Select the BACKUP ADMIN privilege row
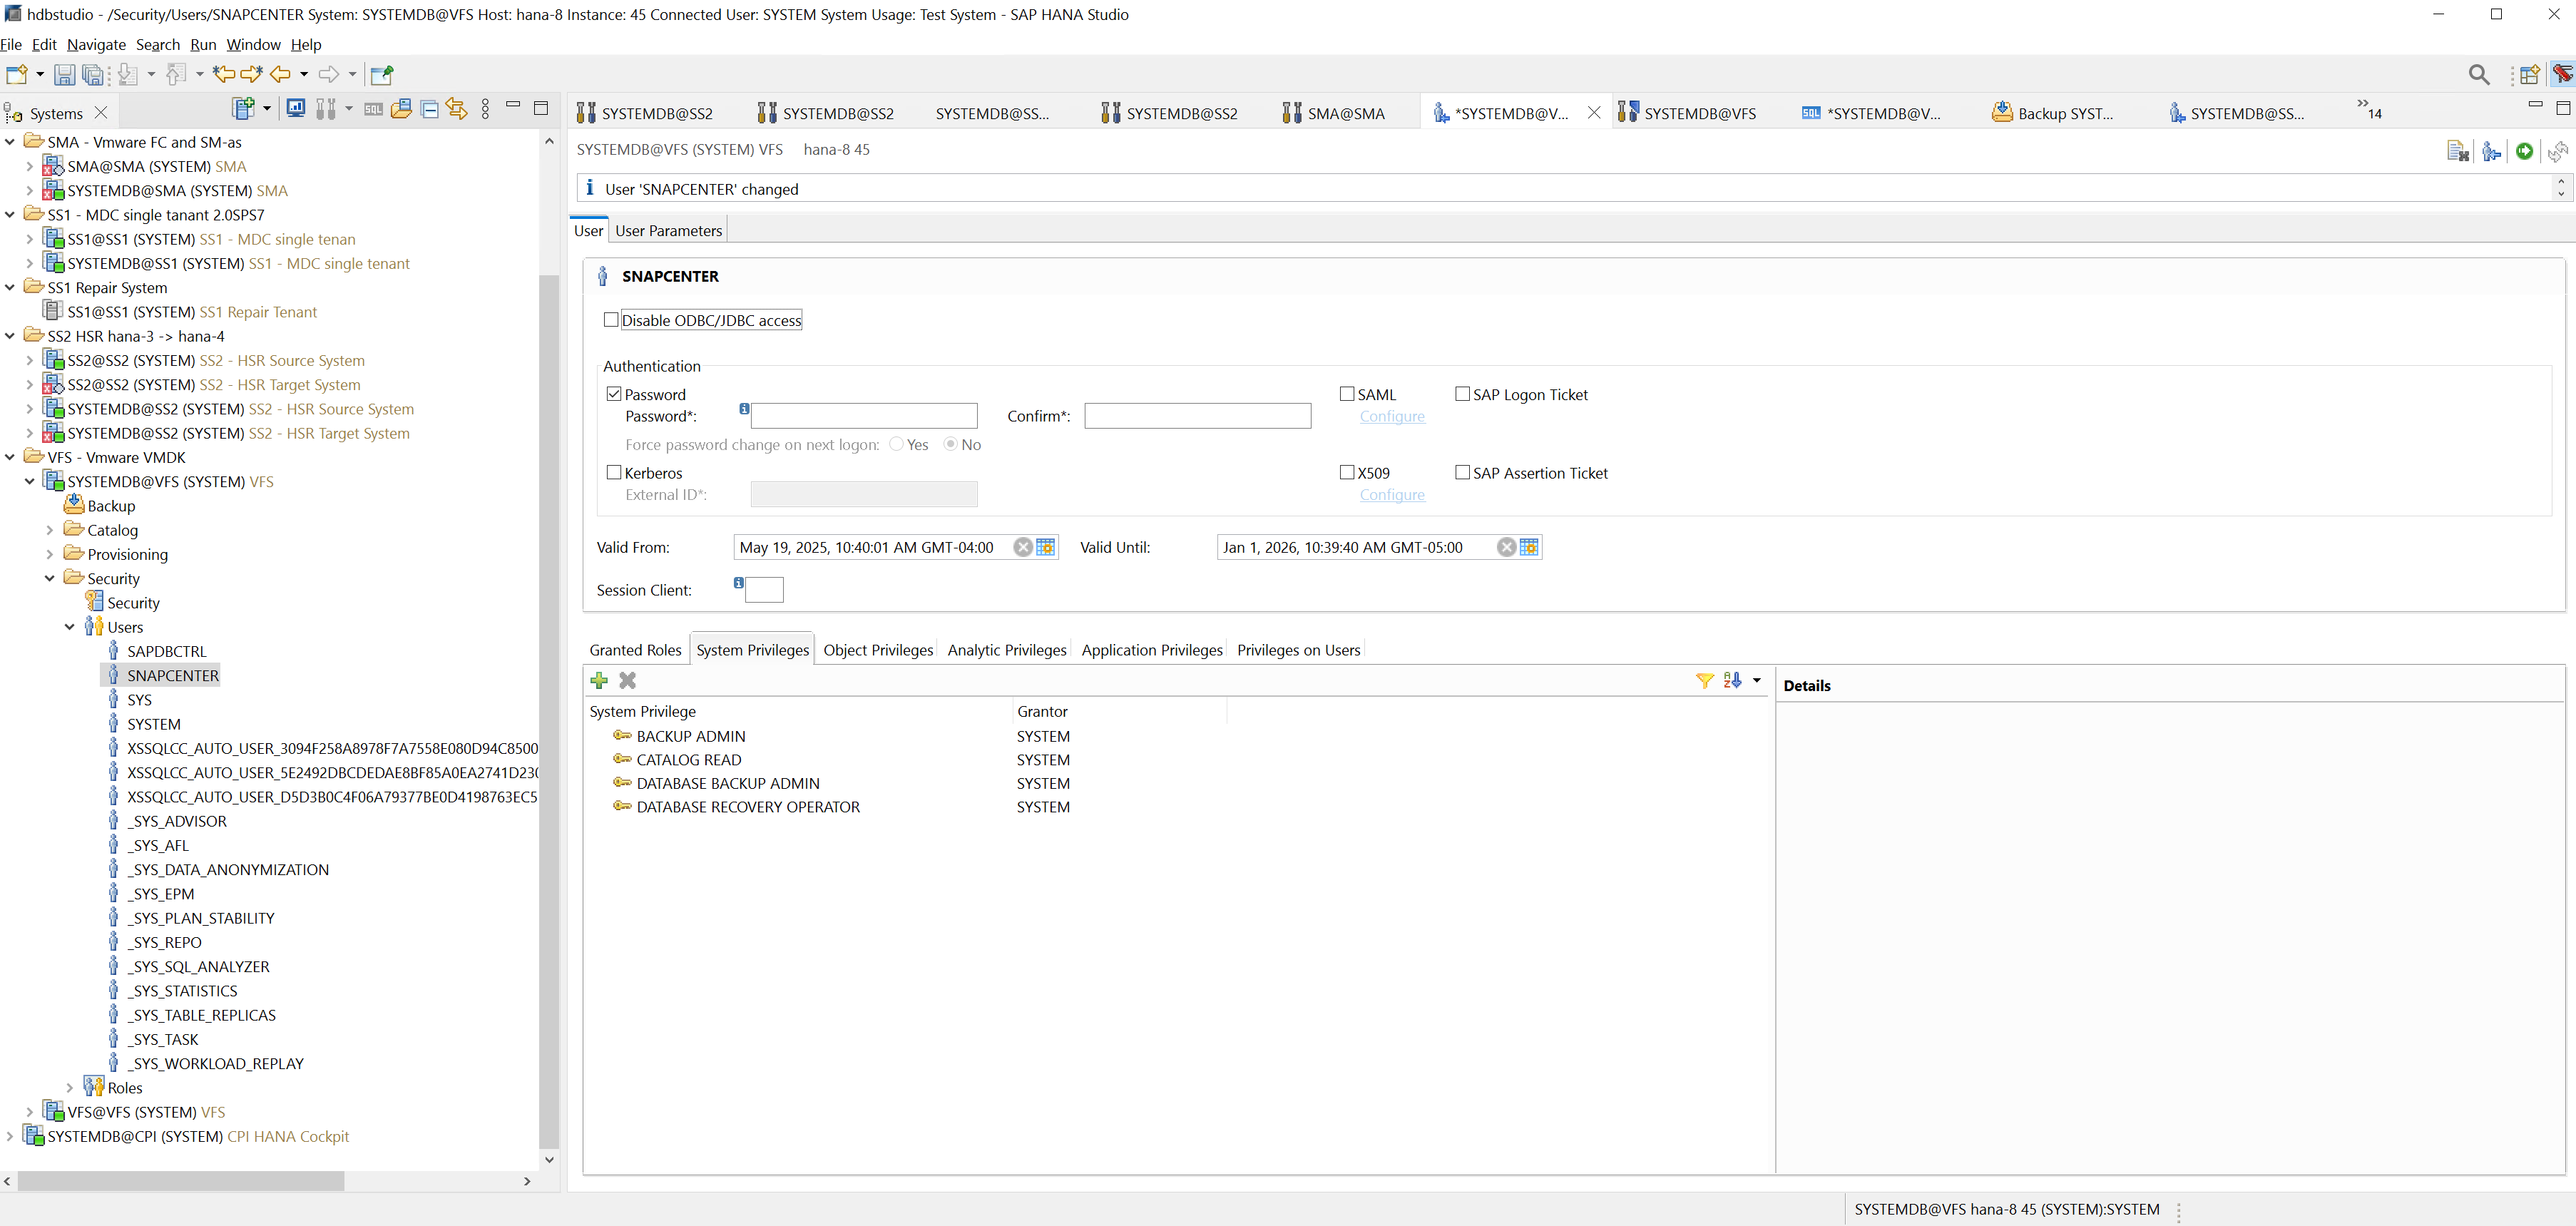 coord(690,736)
